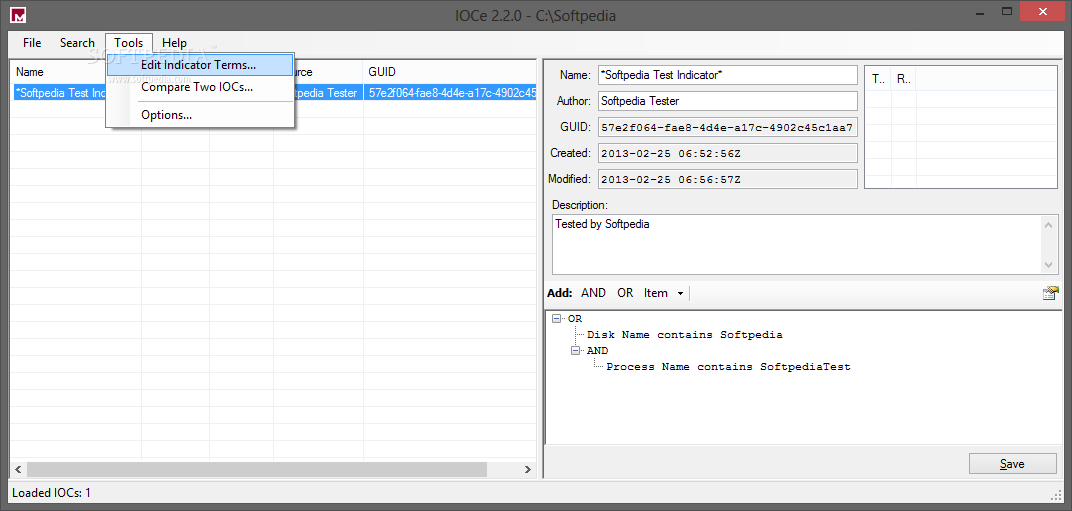Add an AND operator to the indicator
This screenshot has height=511, width=1072.
tap(593, 293)
